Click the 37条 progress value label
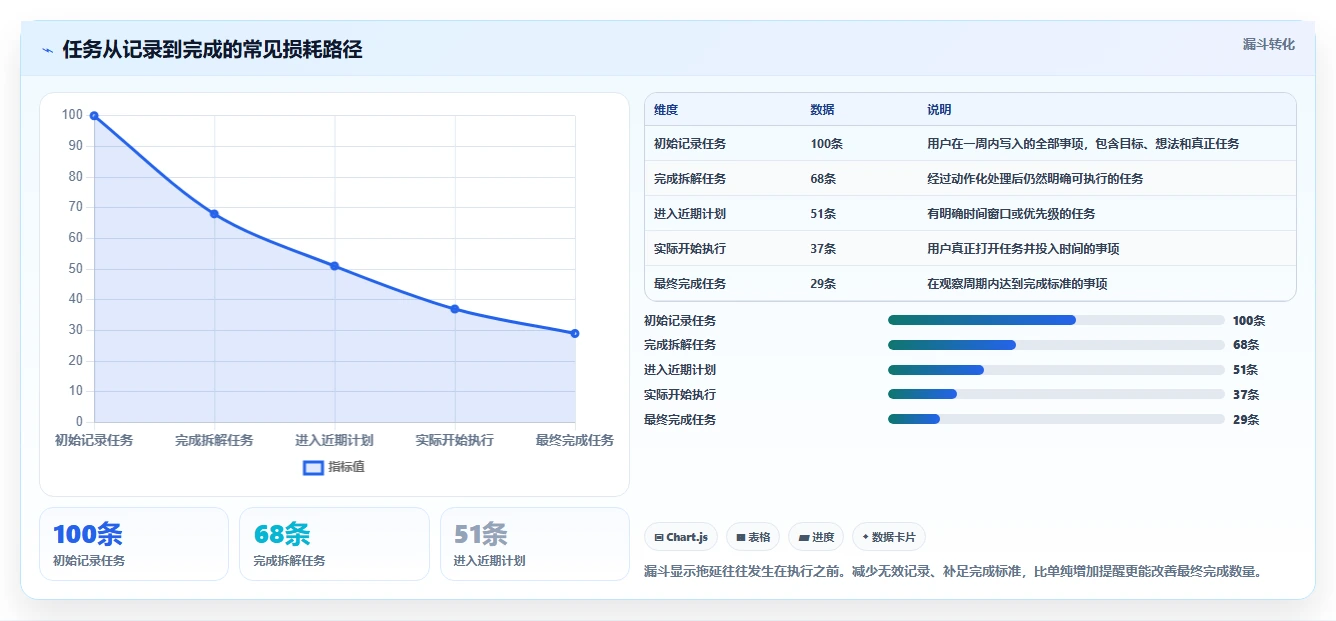This screenshot has height=621, width=1336. [1246, 395]
